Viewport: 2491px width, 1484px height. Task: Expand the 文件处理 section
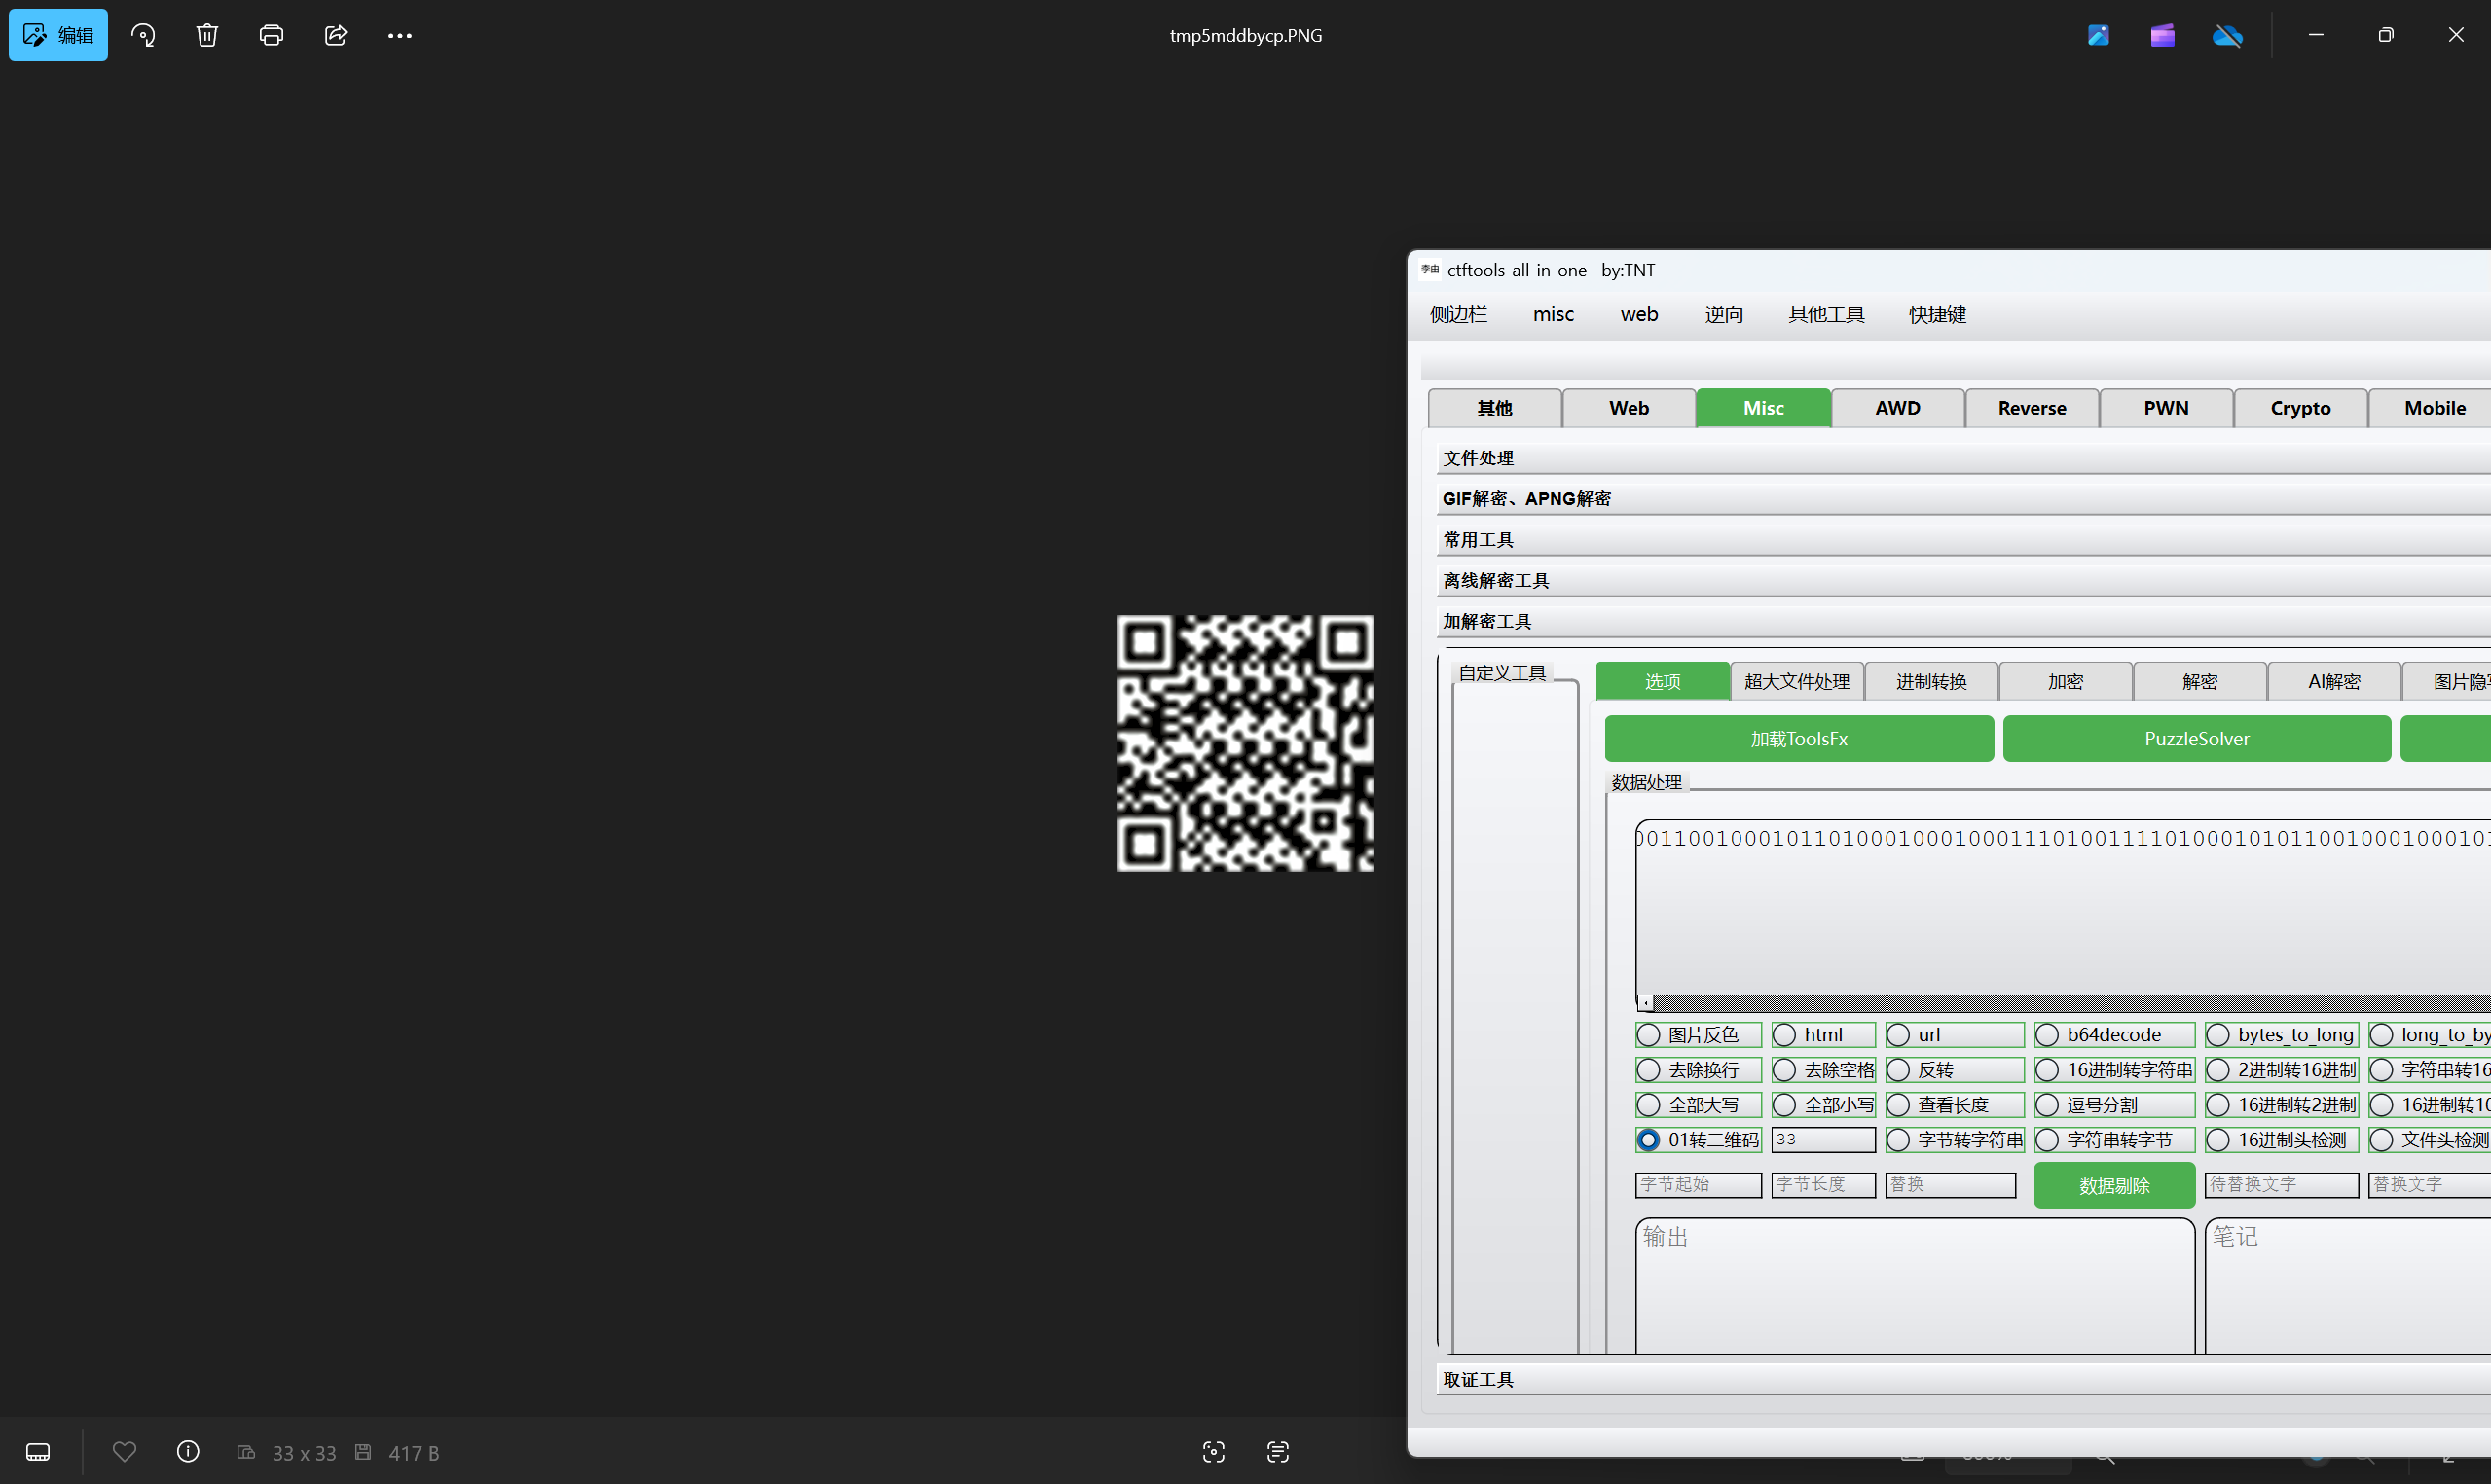click(x=1964, y=458)
